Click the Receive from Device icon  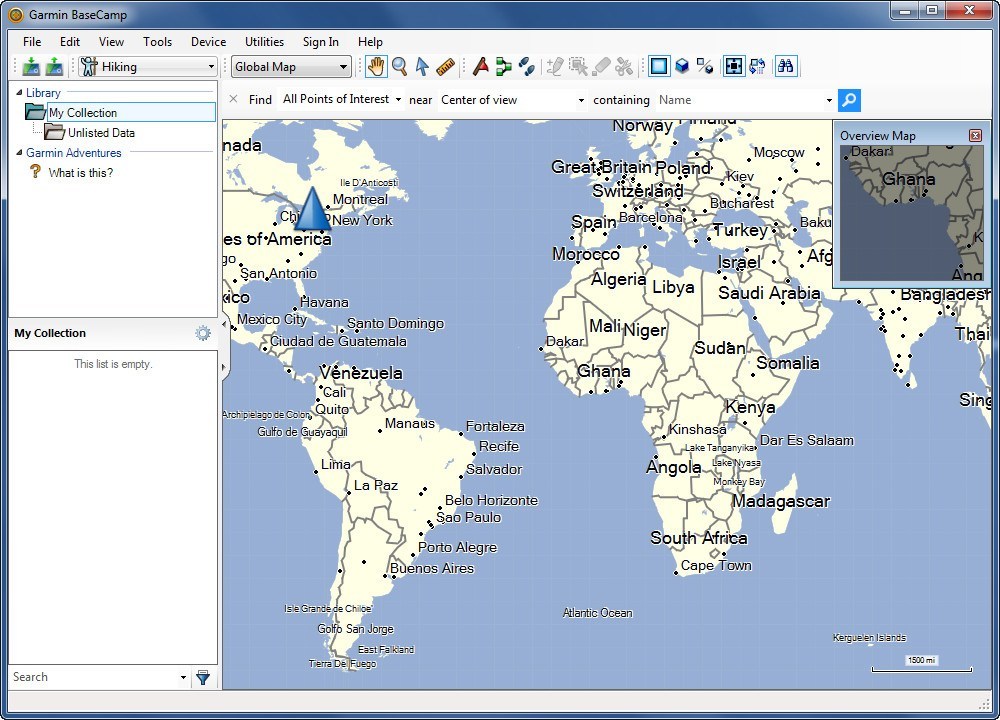pyautogui.click(x=55, y=66)
